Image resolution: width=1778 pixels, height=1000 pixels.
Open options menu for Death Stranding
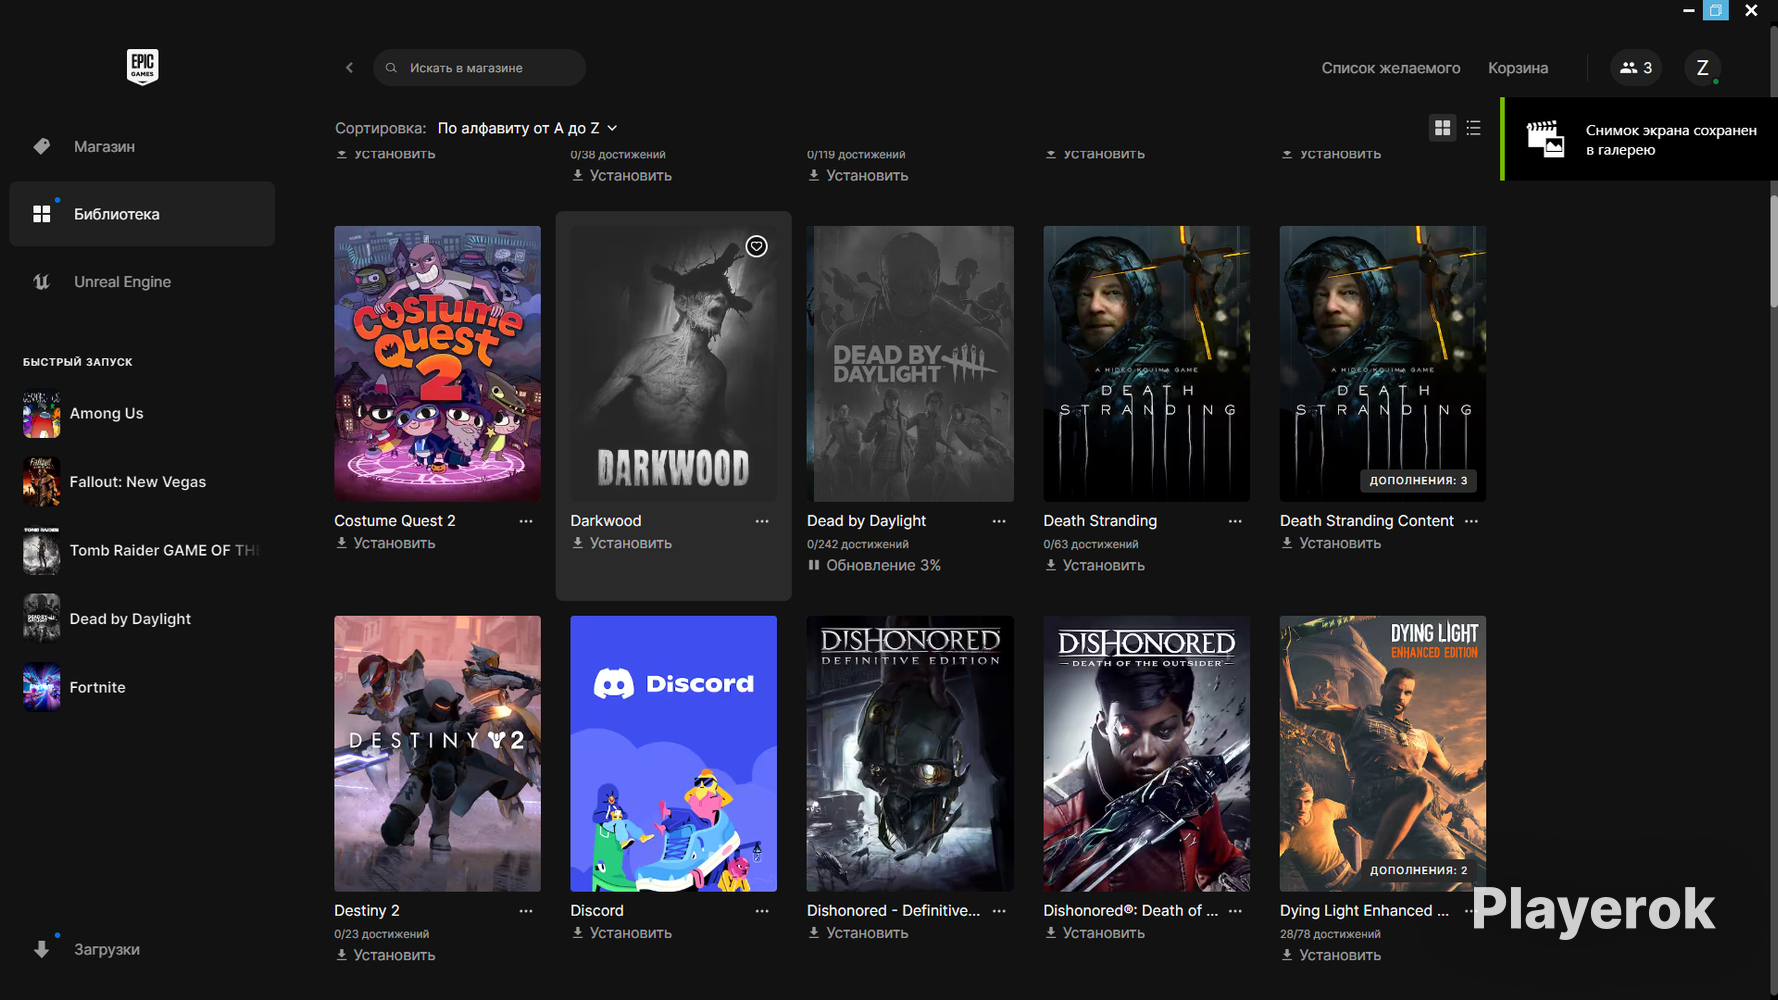[1235, 521]
